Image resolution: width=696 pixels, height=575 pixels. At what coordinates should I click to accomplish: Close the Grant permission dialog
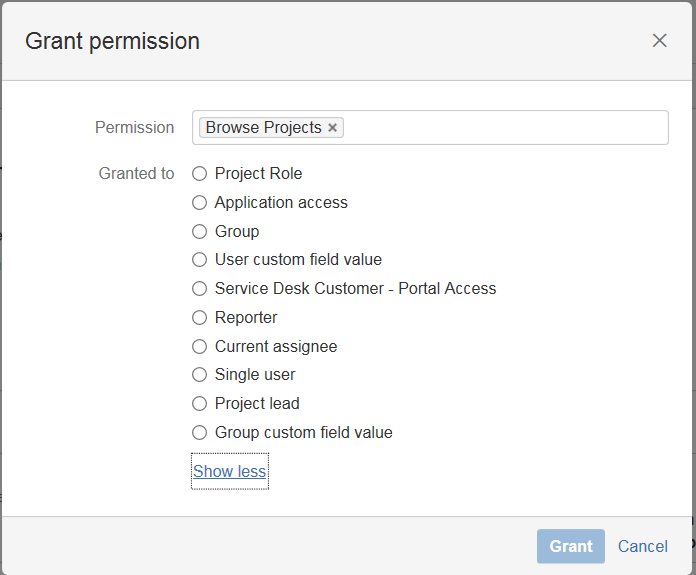point(659,40)
